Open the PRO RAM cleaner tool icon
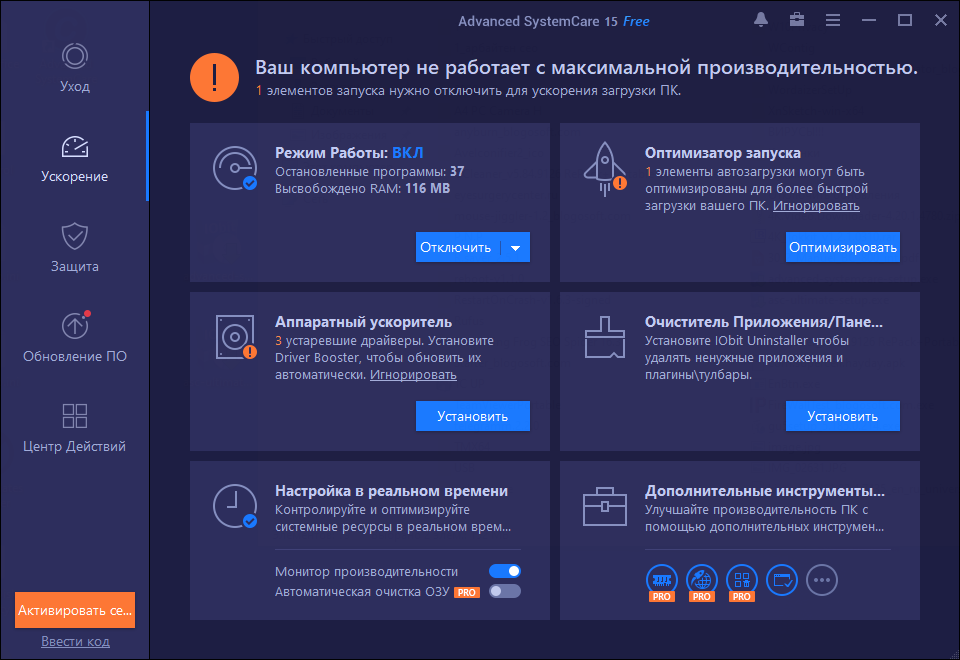960x660 pixels. (x=662, y=582)
